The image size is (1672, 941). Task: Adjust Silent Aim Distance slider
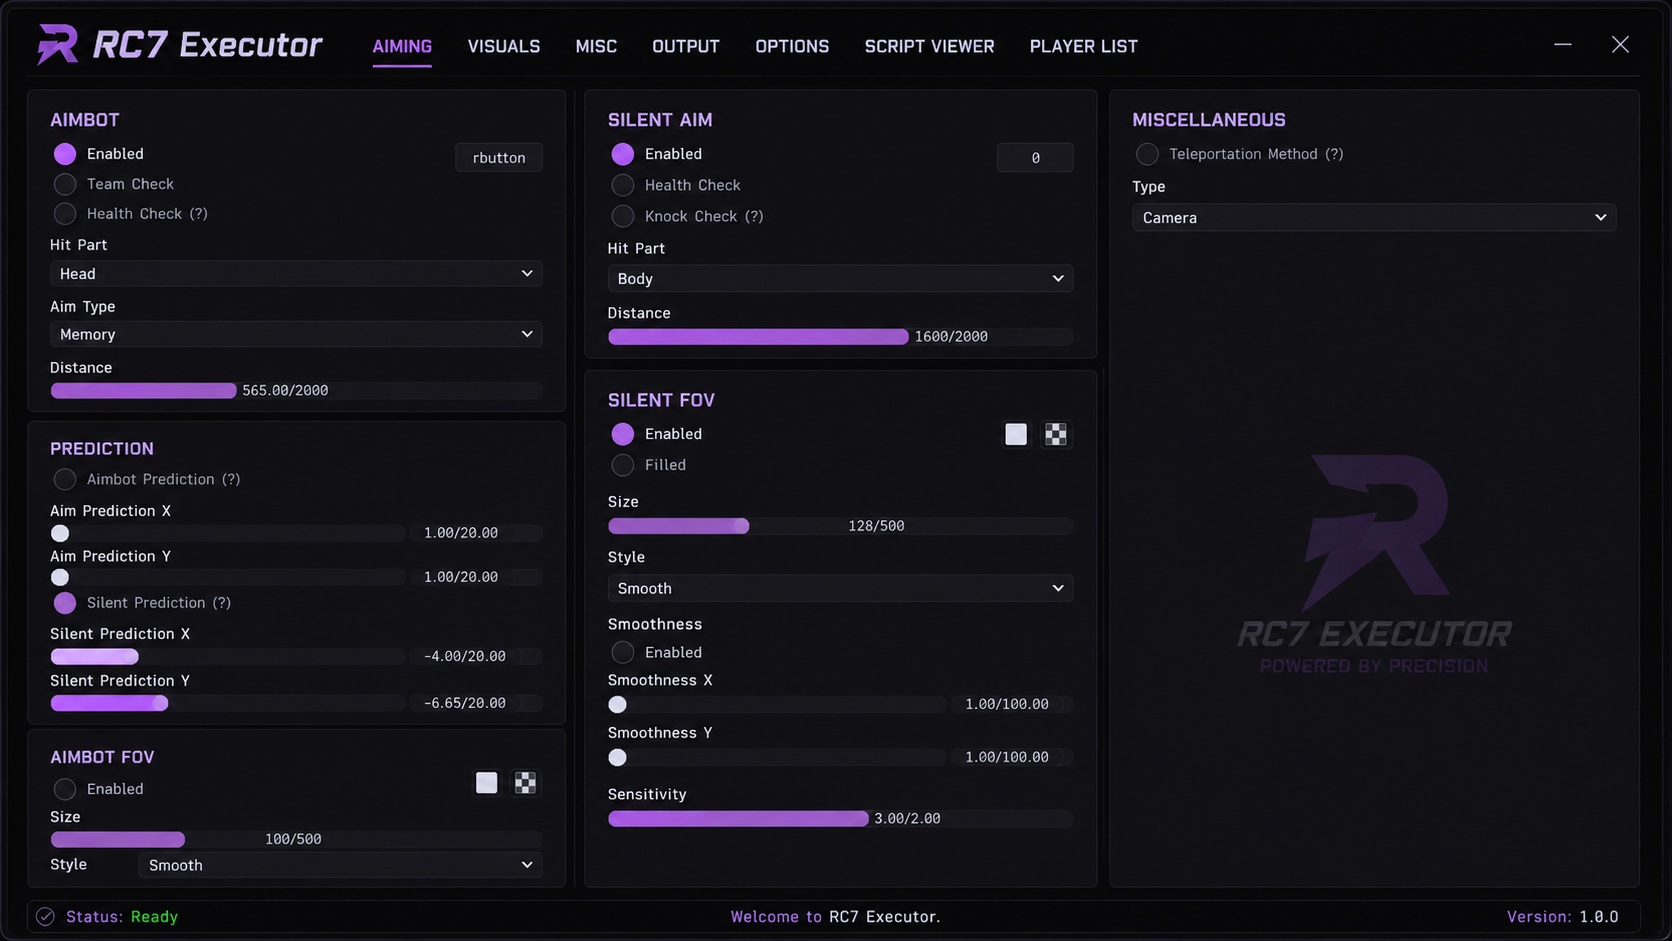pos(840,337)
